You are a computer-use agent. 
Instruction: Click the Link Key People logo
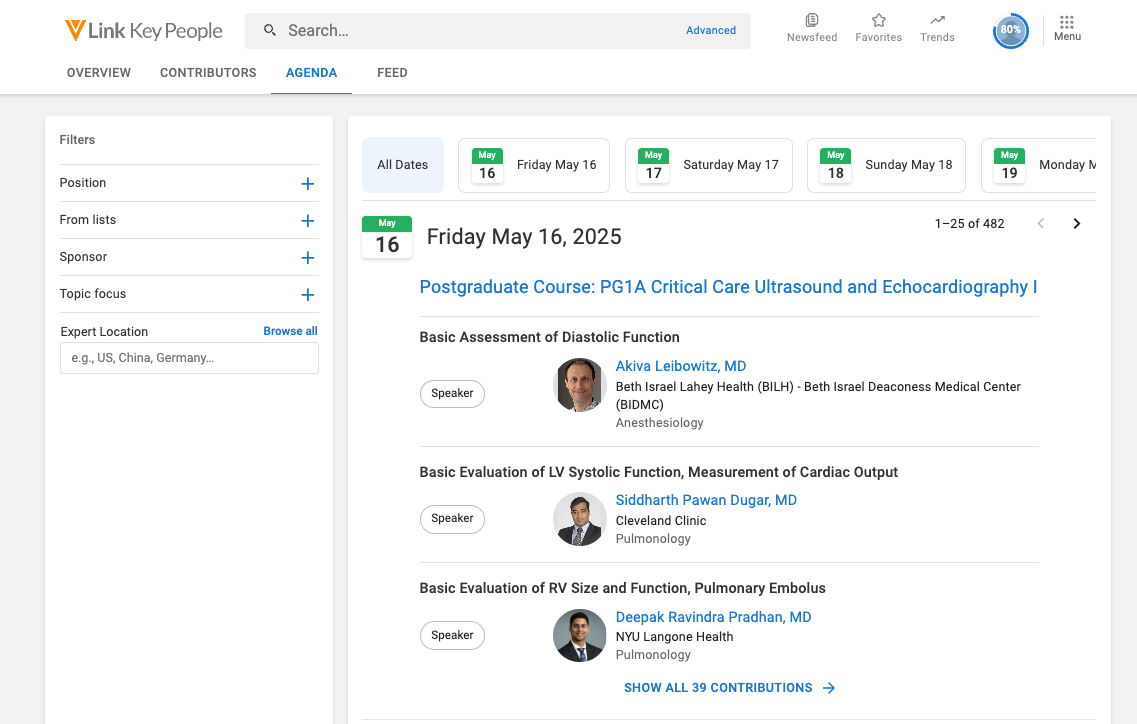(144, 31)
